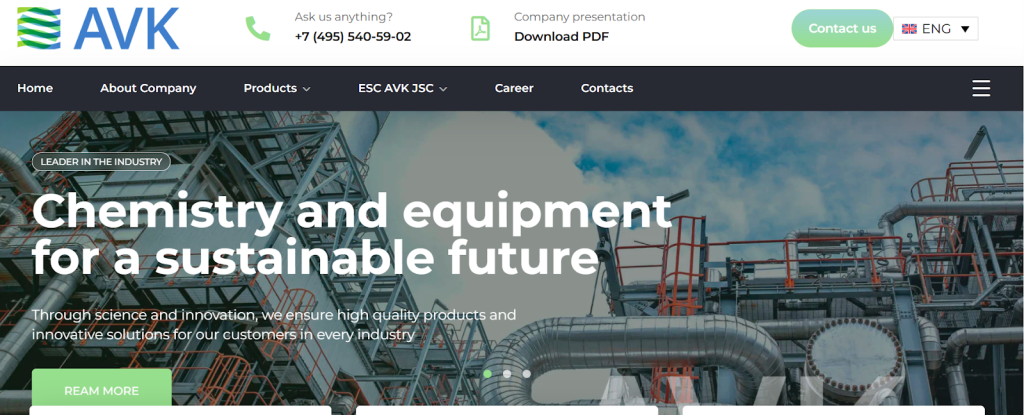Click the AVK logo
The width and height of the screenshot is (1024, 415).
[x=98, y=28]
